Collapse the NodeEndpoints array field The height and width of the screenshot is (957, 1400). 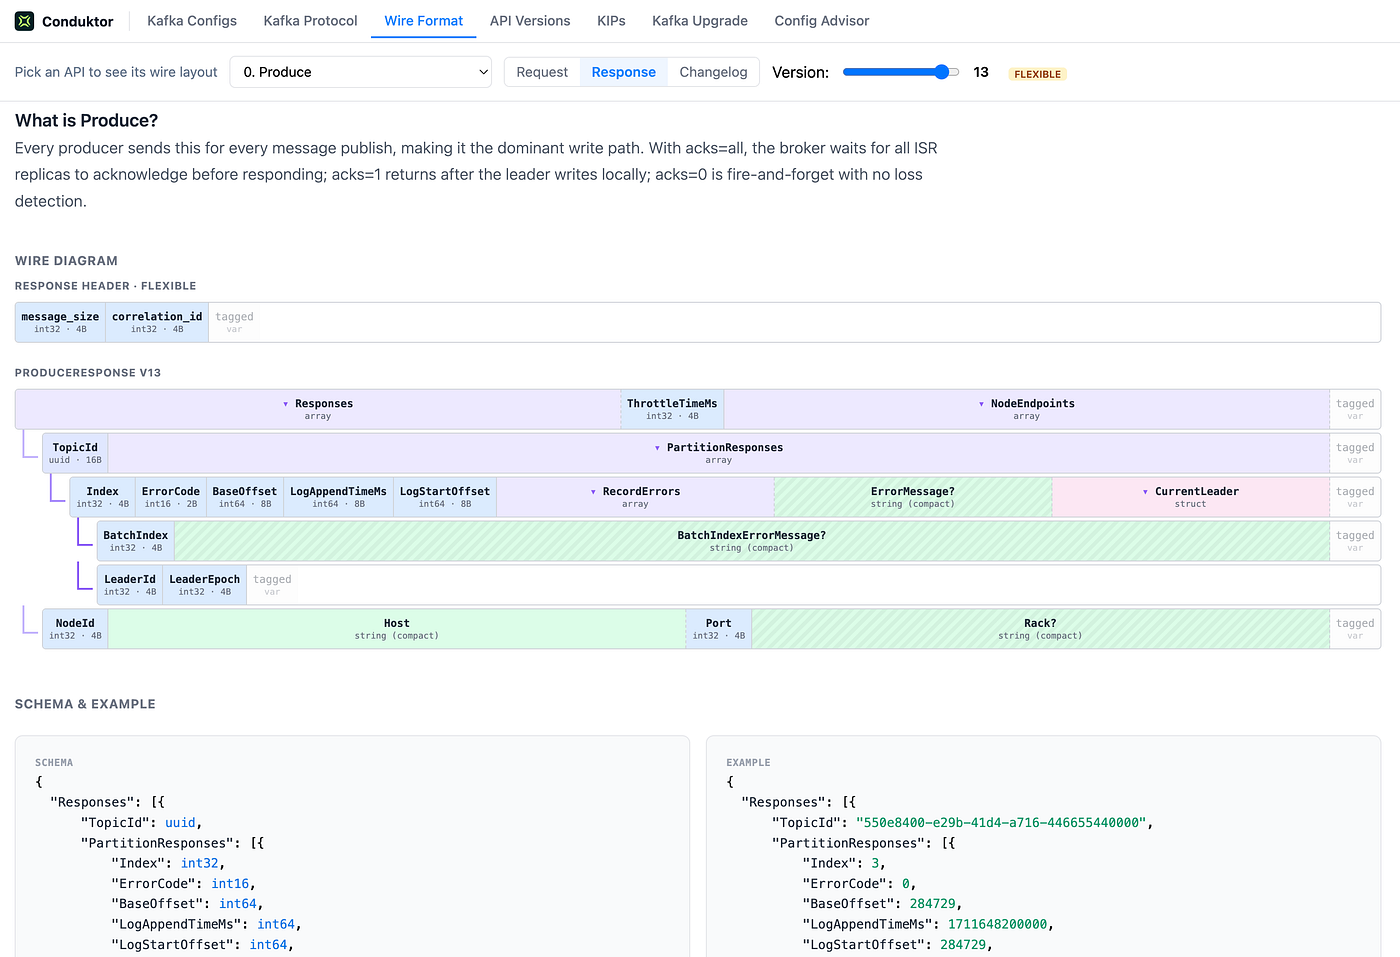click(x=1026, y=409)
